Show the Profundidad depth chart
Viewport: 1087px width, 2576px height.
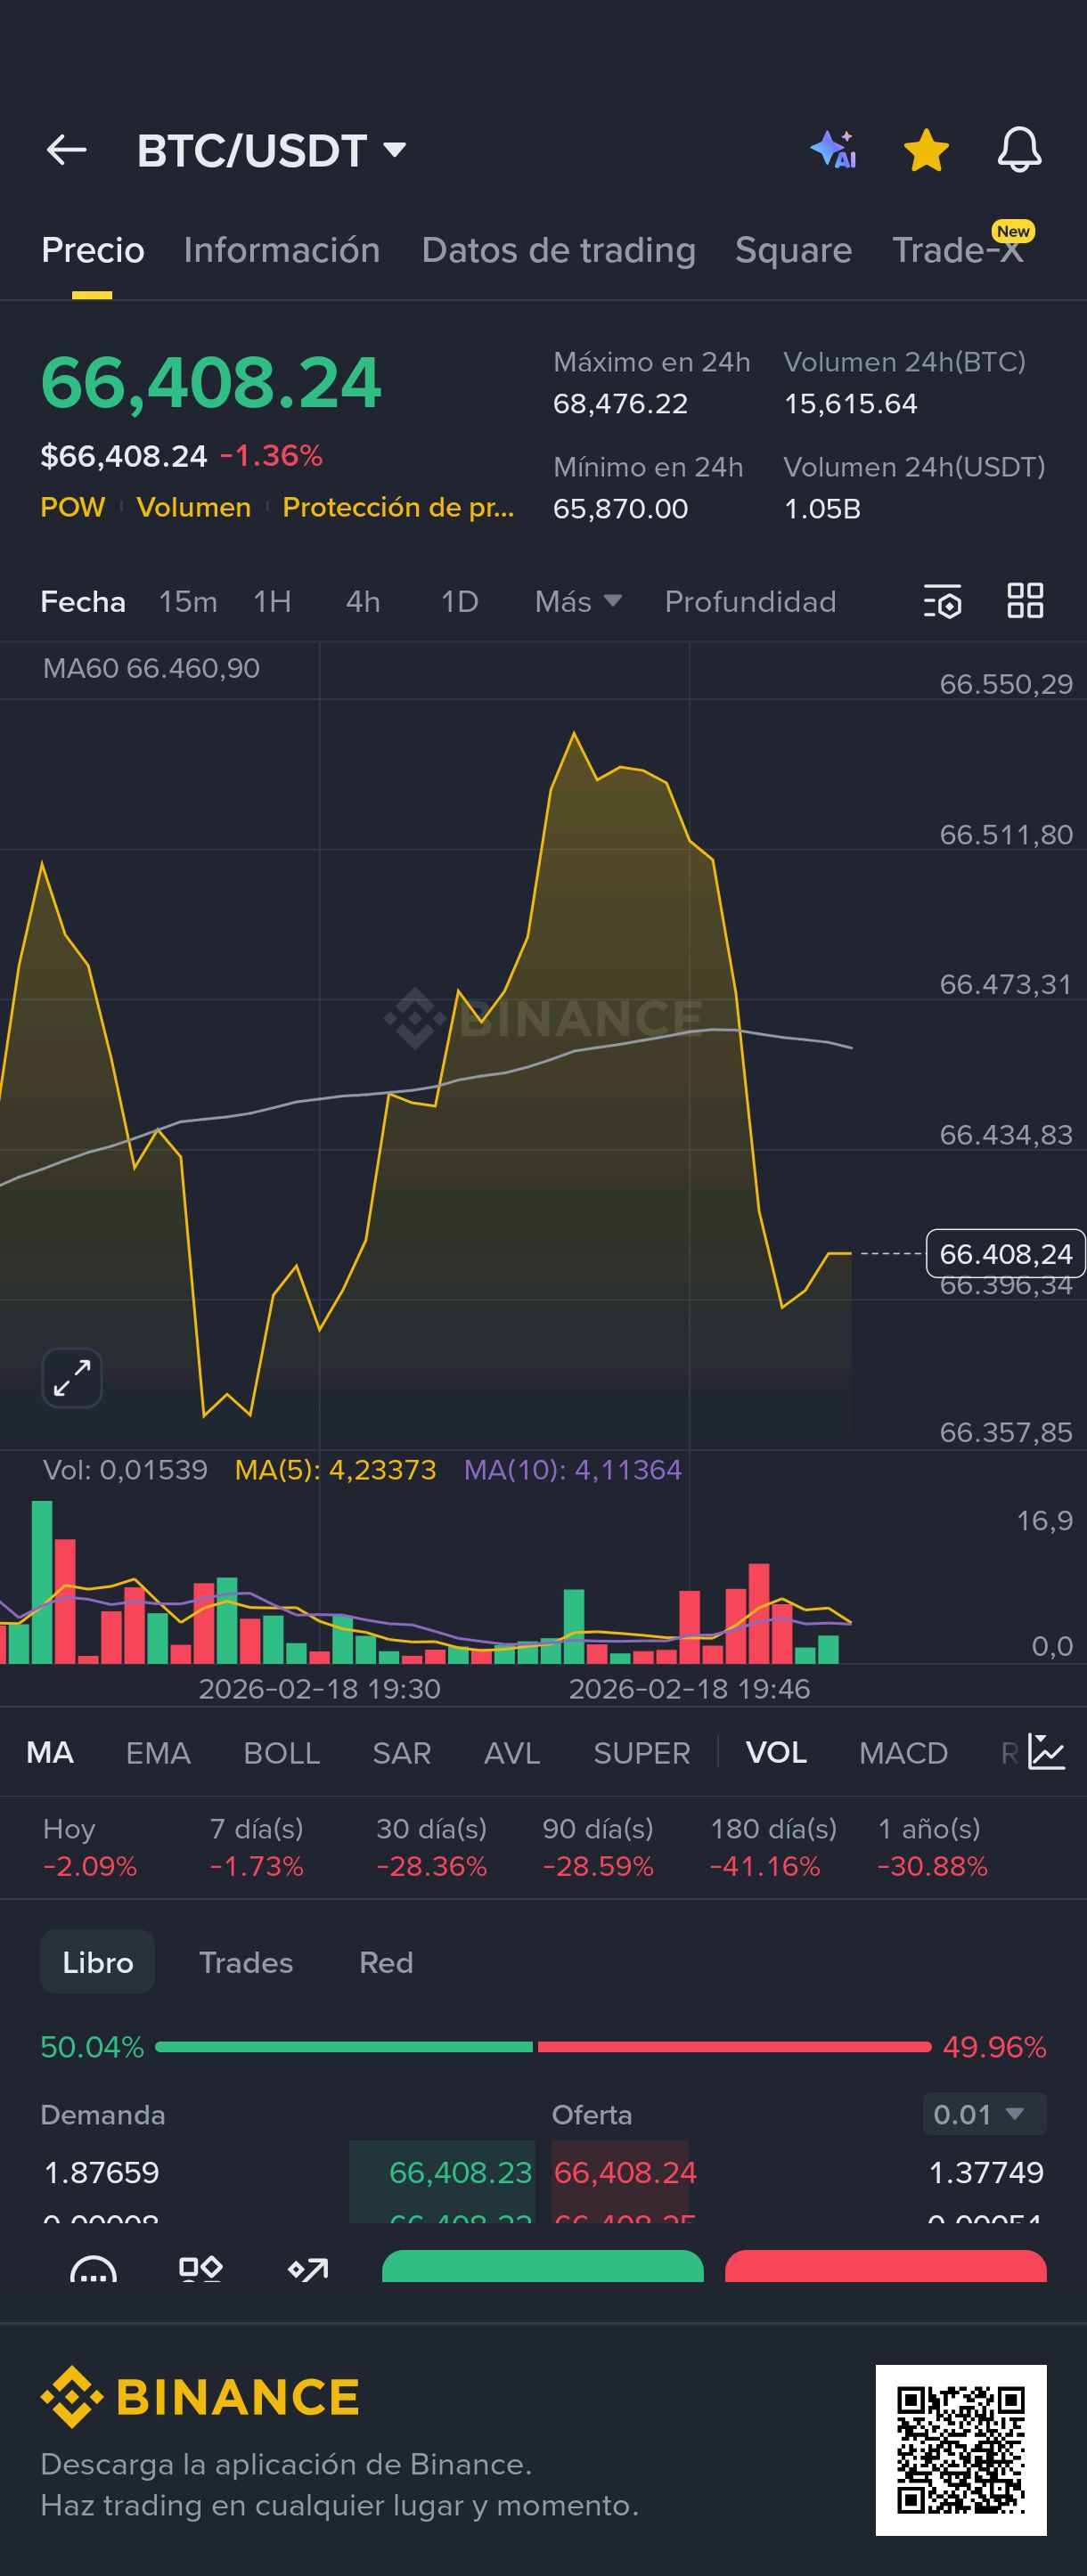pos(750,601)
